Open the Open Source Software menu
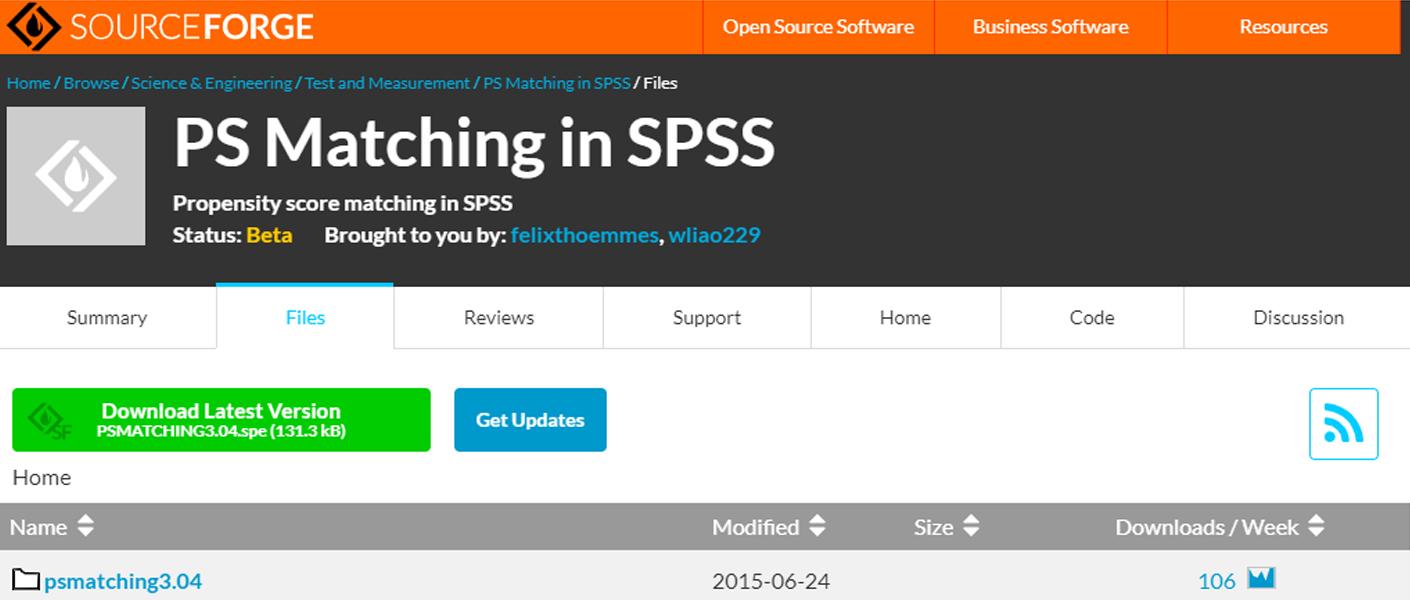The width and height of the screenshot is (1410, 600). [x=818, y=27]
